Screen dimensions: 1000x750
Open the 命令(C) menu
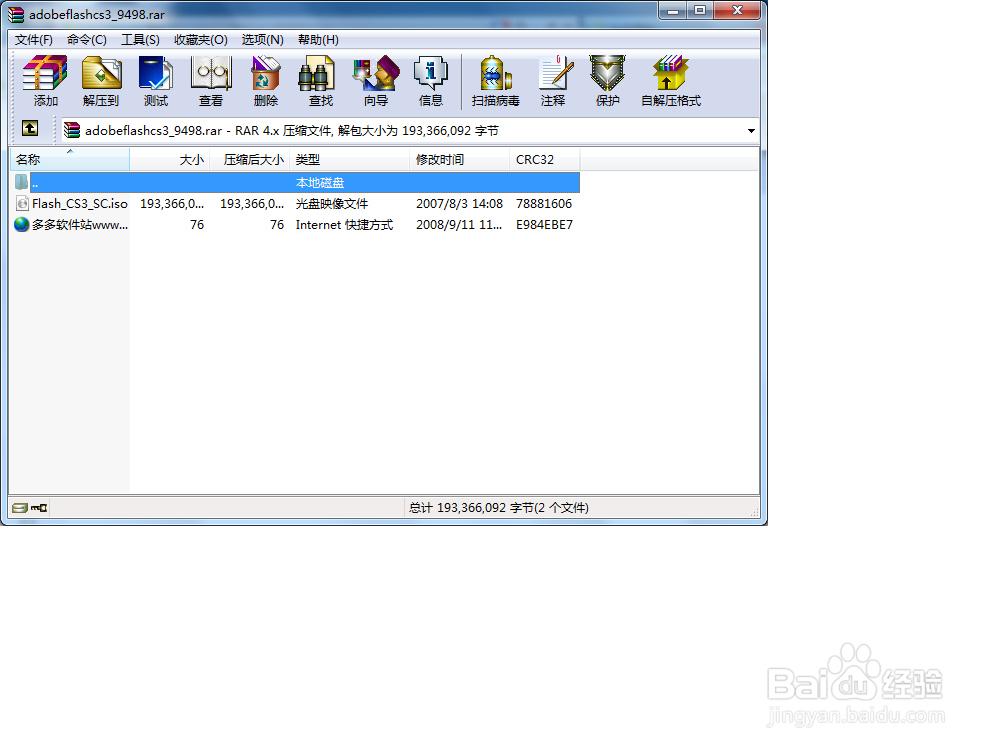pyautogui.click(x=87, y=40)
